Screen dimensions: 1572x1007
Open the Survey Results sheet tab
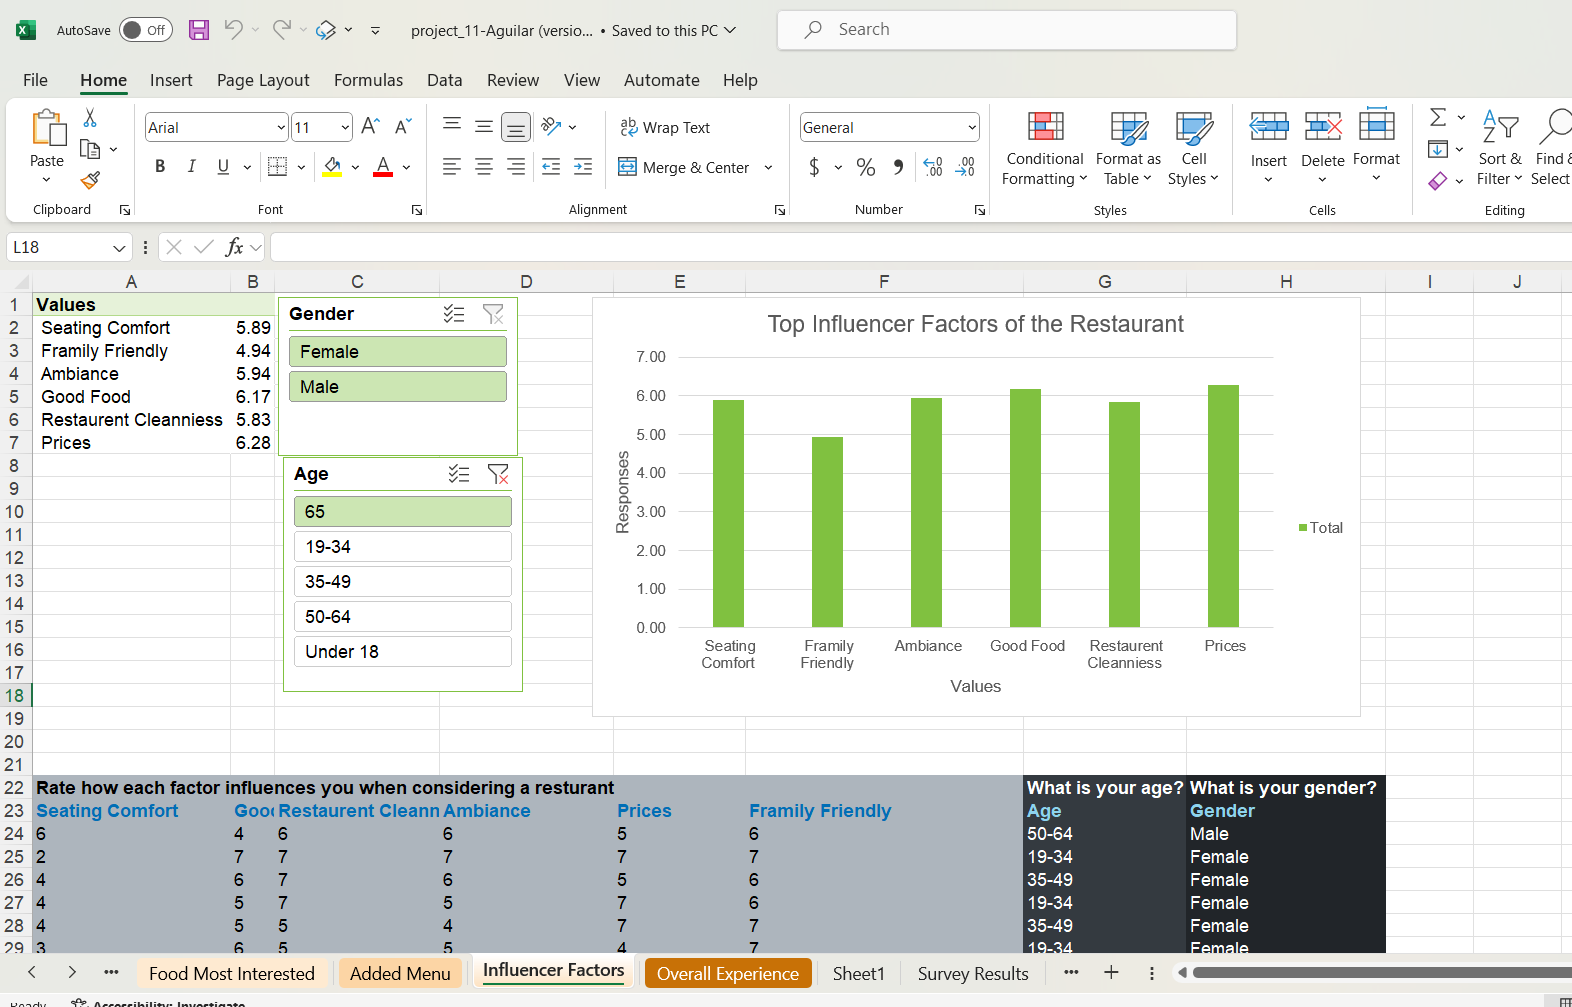(973, 973)
